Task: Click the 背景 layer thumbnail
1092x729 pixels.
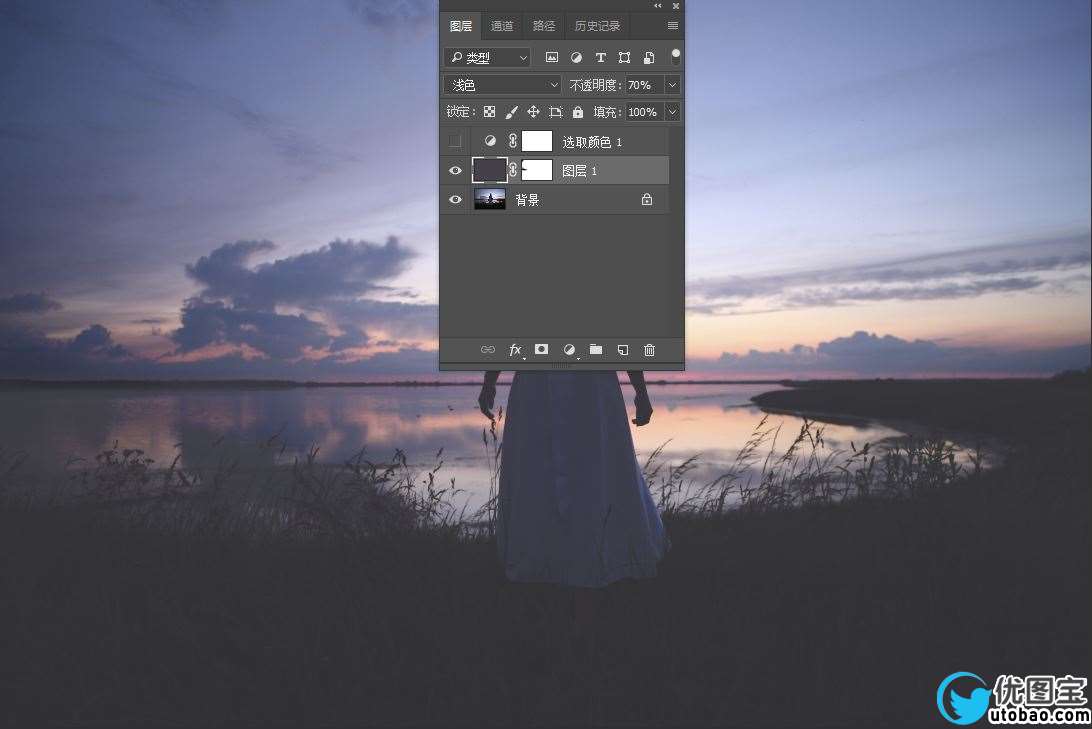Action: (x=490, y=199)
